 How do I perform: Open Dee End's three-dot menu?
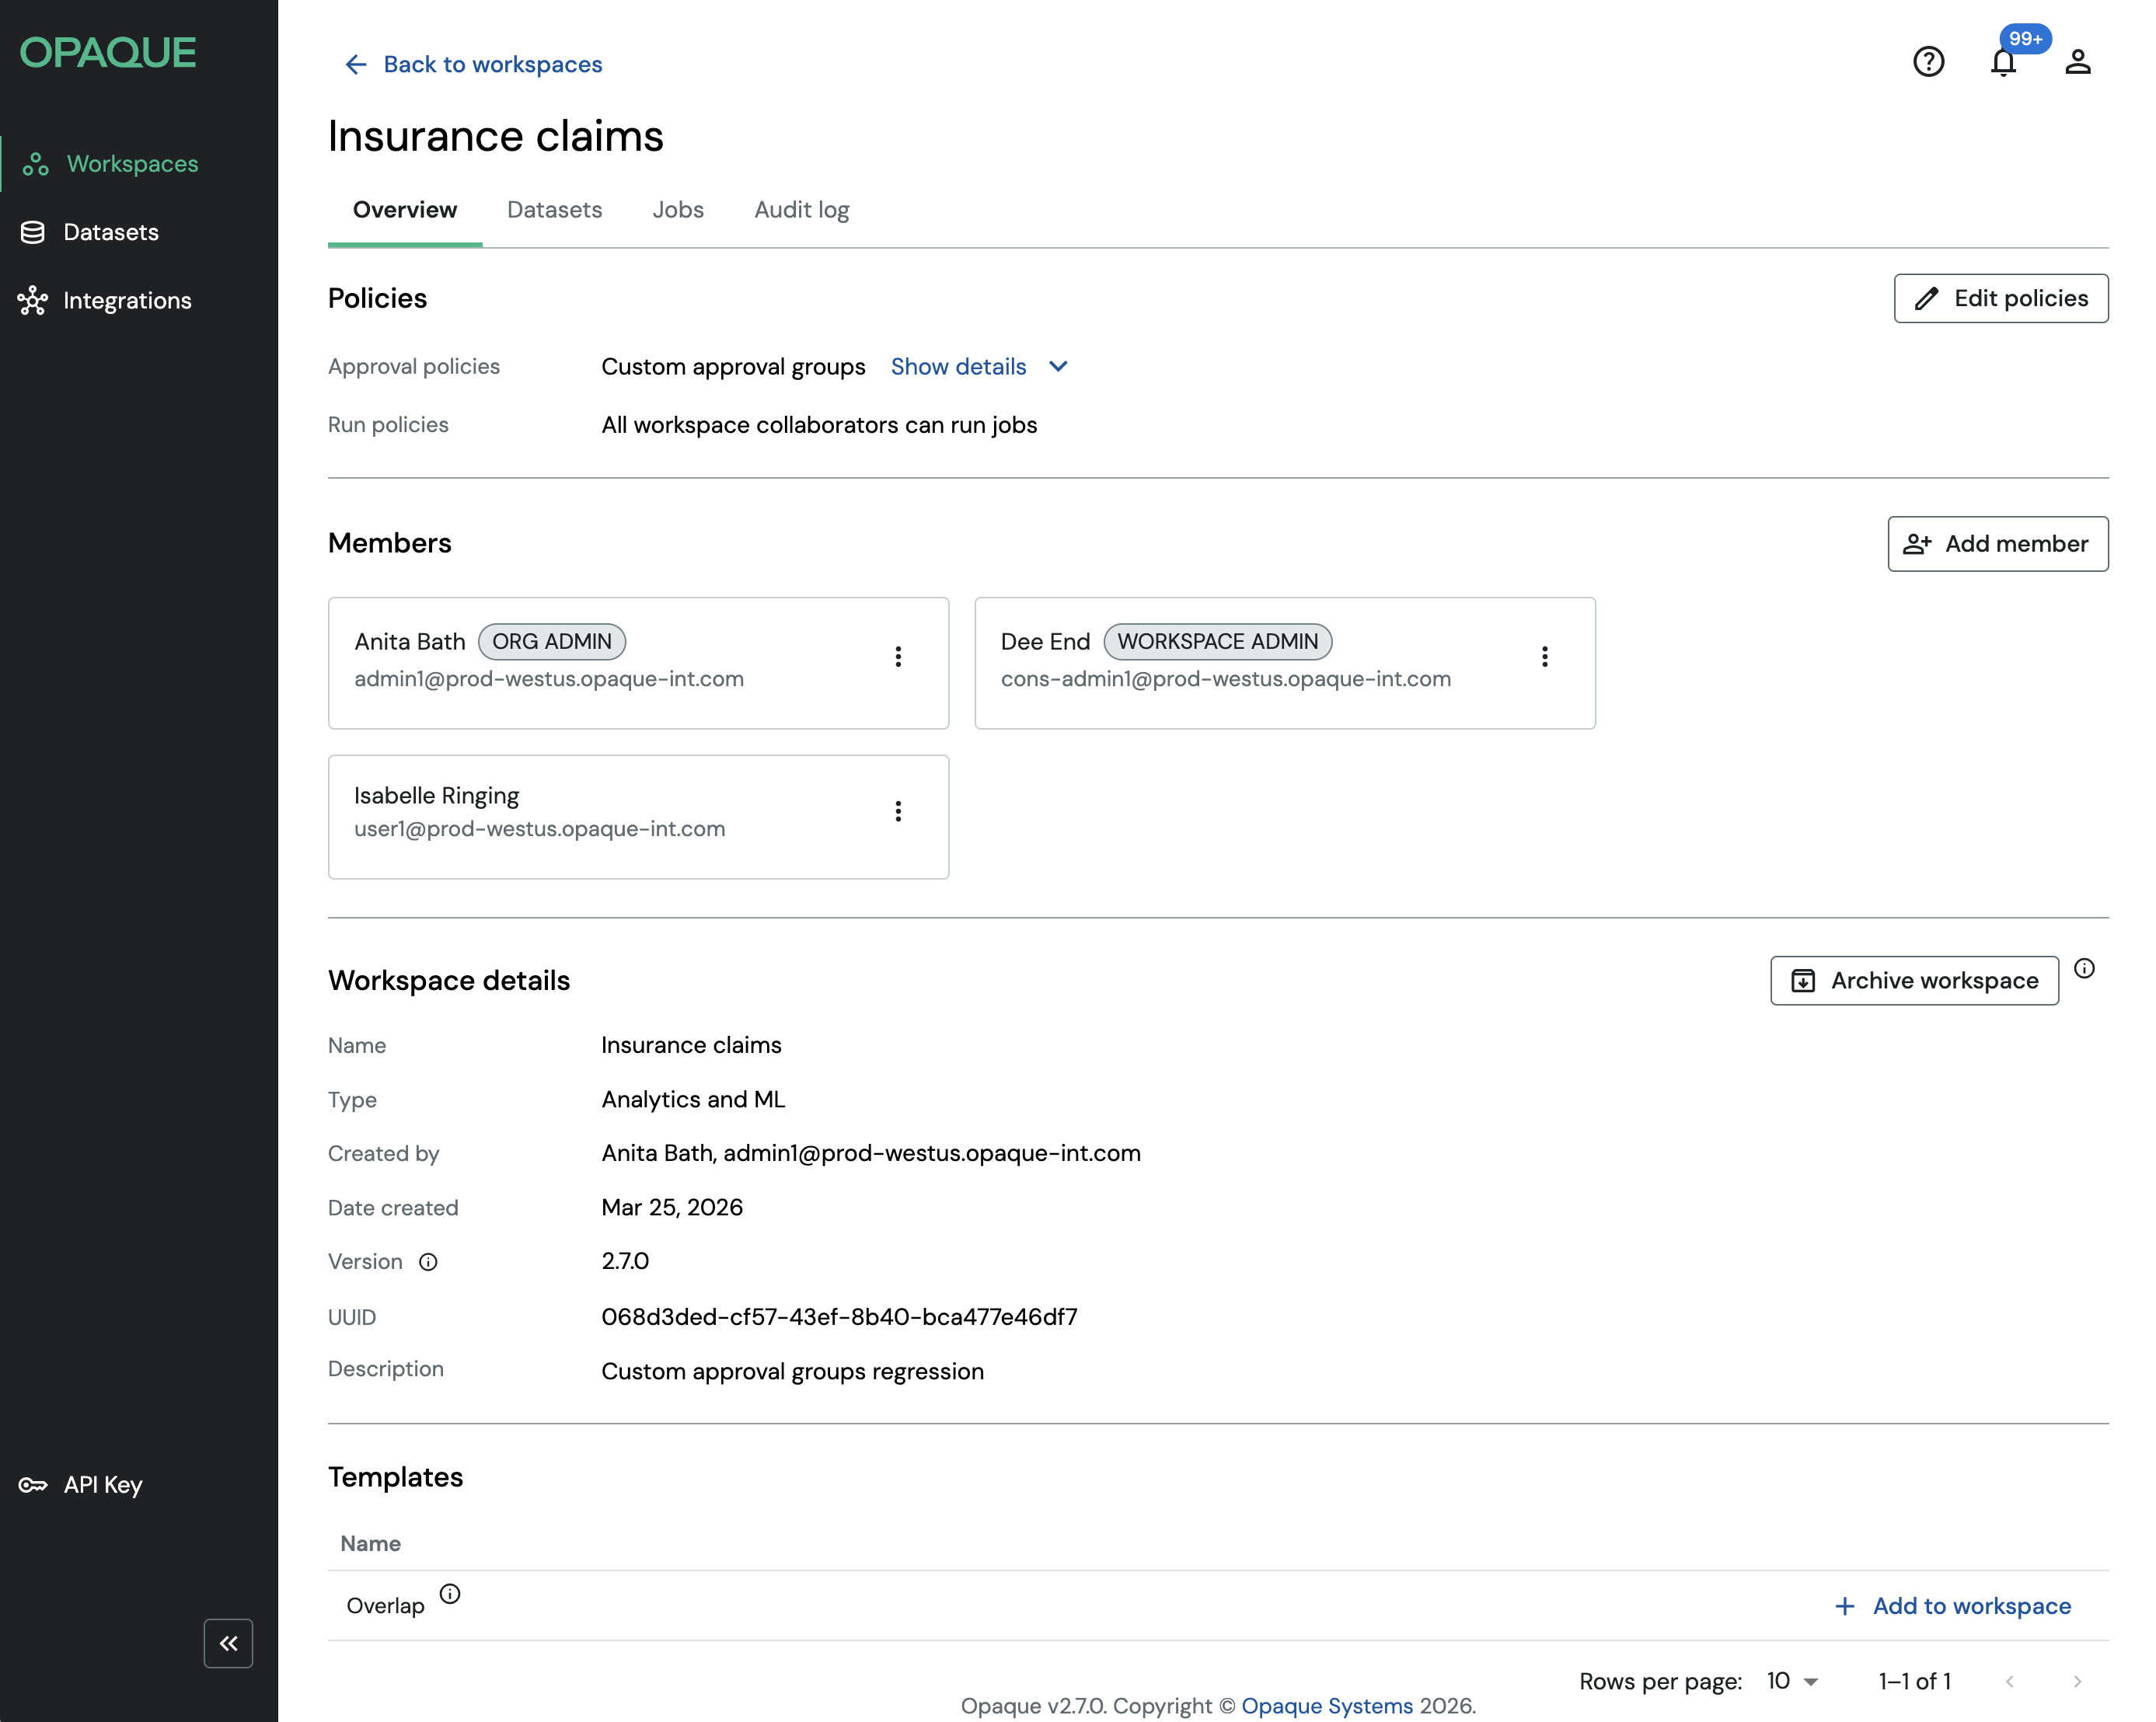(1544, 656)
